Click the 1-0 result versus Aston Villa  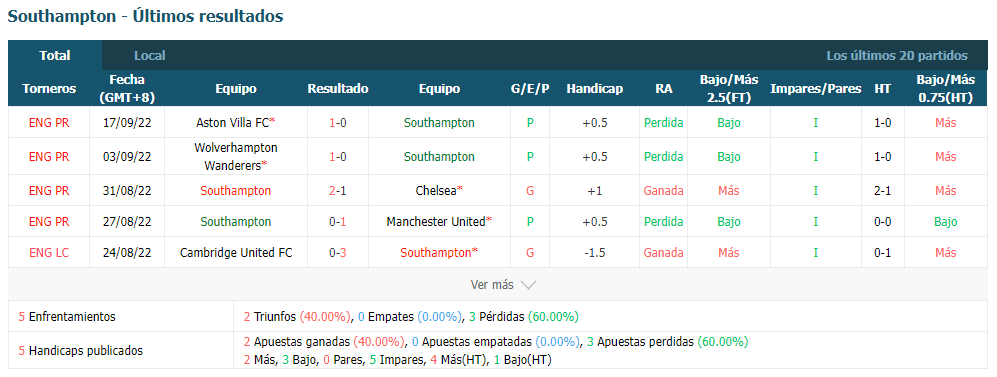(338, 123)
